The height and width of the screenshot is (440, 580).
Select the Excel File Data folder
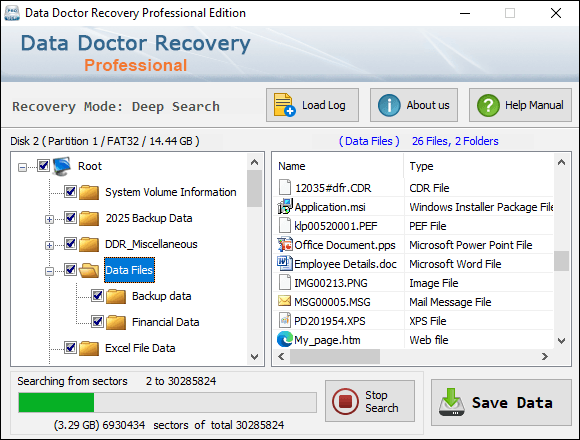tap(140, 348)
